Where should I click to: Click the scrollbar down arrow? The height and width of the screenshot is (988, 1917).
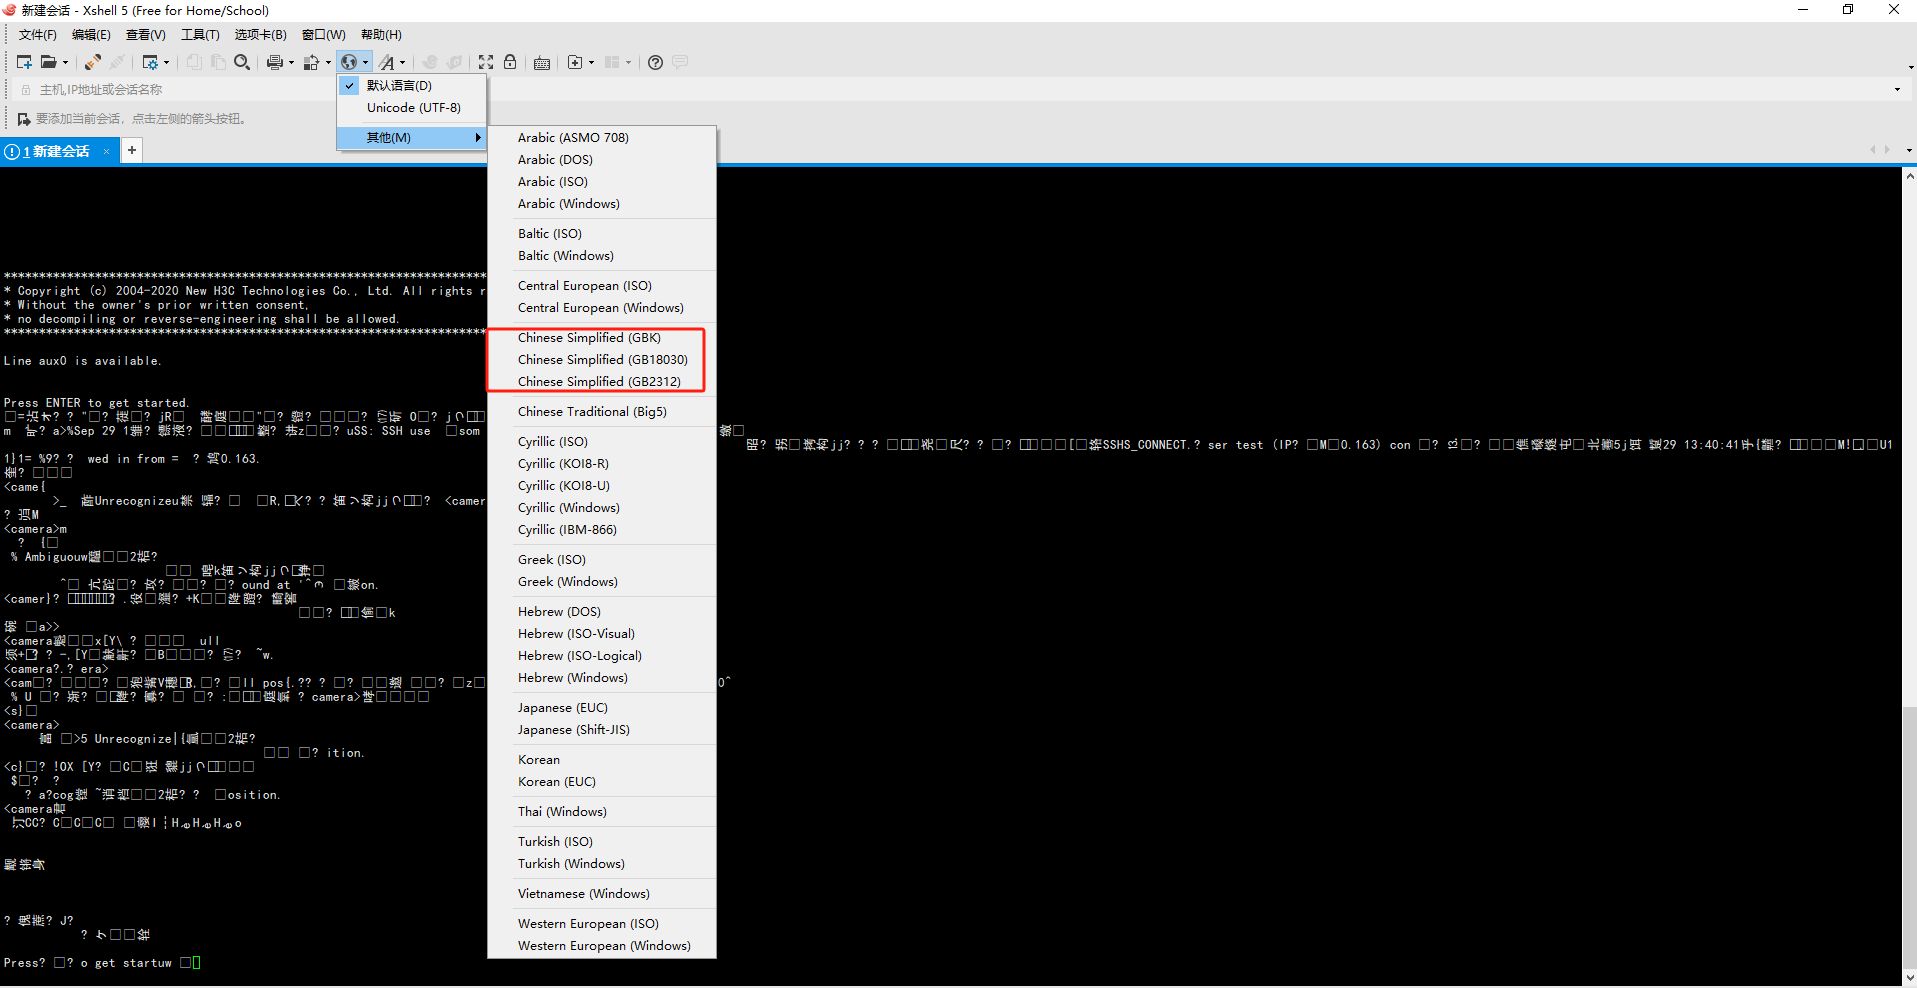[x=1908, y=977]
